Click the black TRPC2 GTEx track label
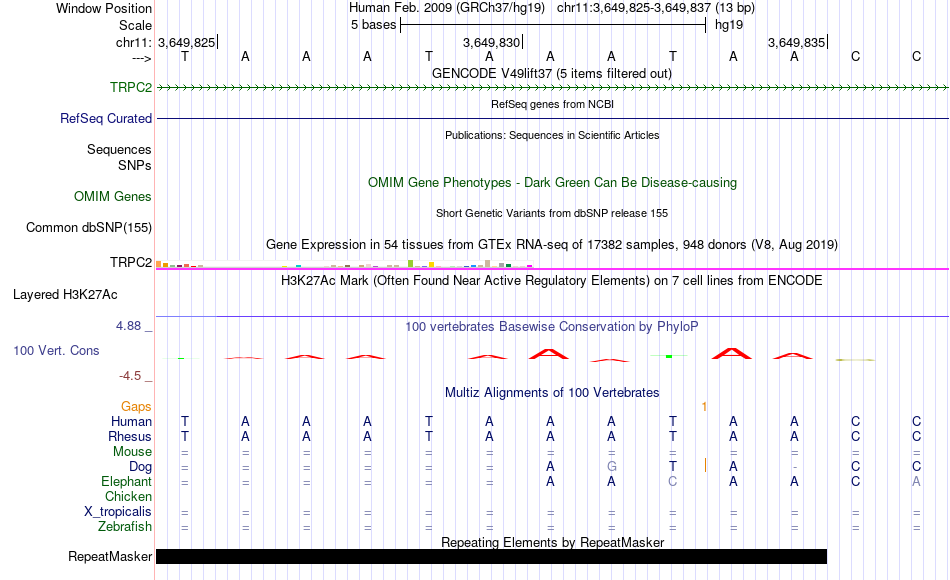This screenshot has width=950, height=580. (x=131, y=262)
